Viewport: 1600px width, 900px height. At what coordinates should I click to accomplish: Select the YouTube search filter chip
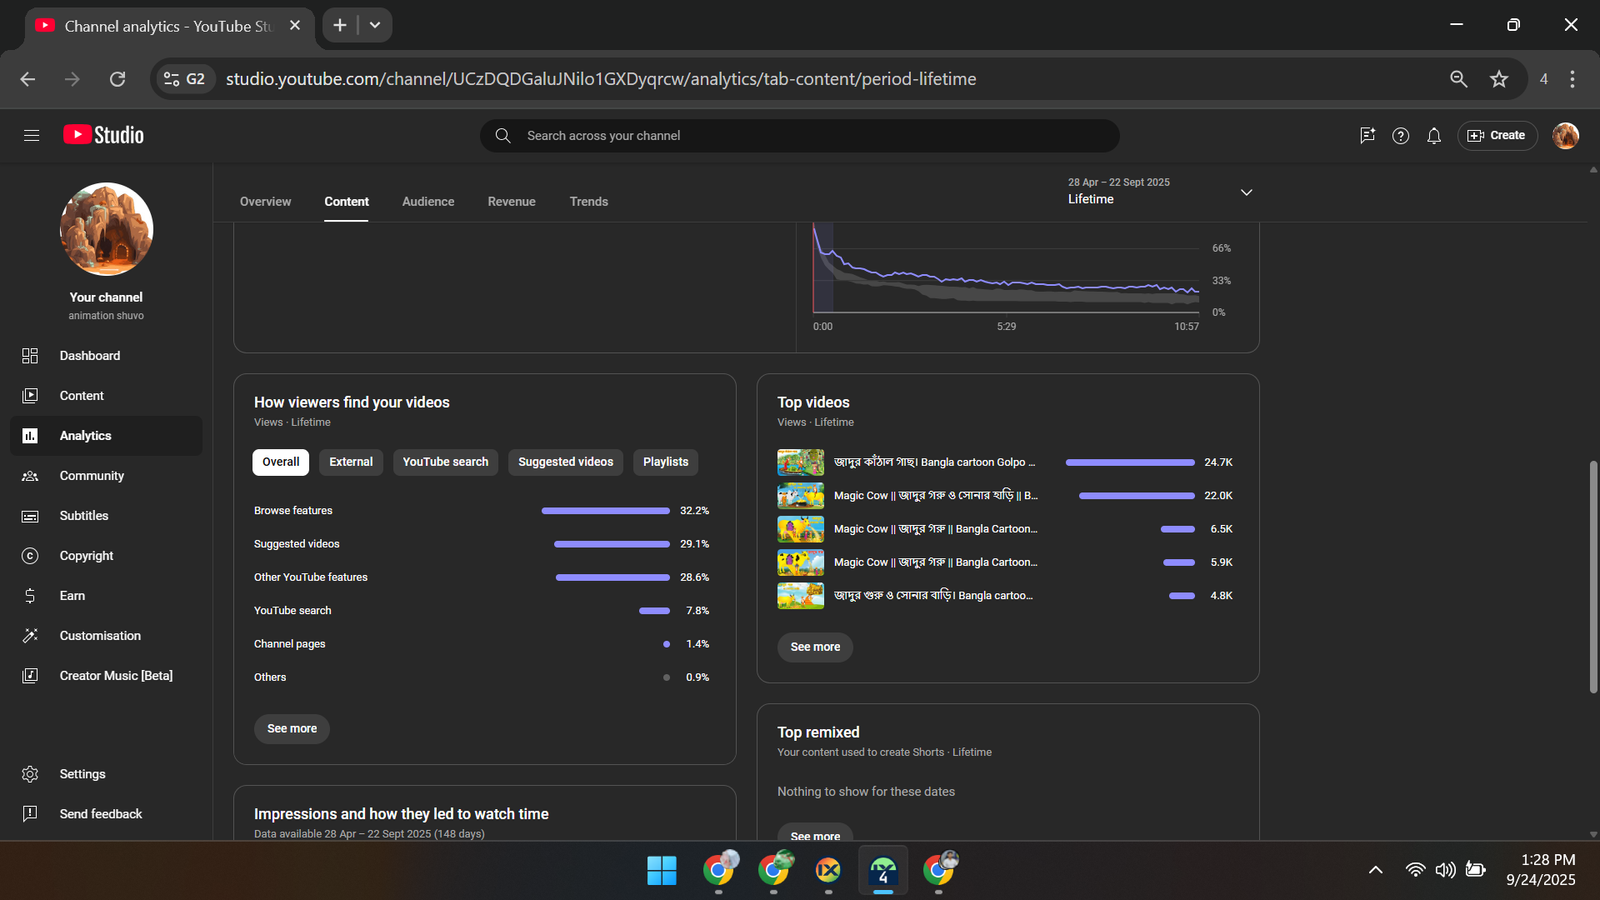point(445,462)
